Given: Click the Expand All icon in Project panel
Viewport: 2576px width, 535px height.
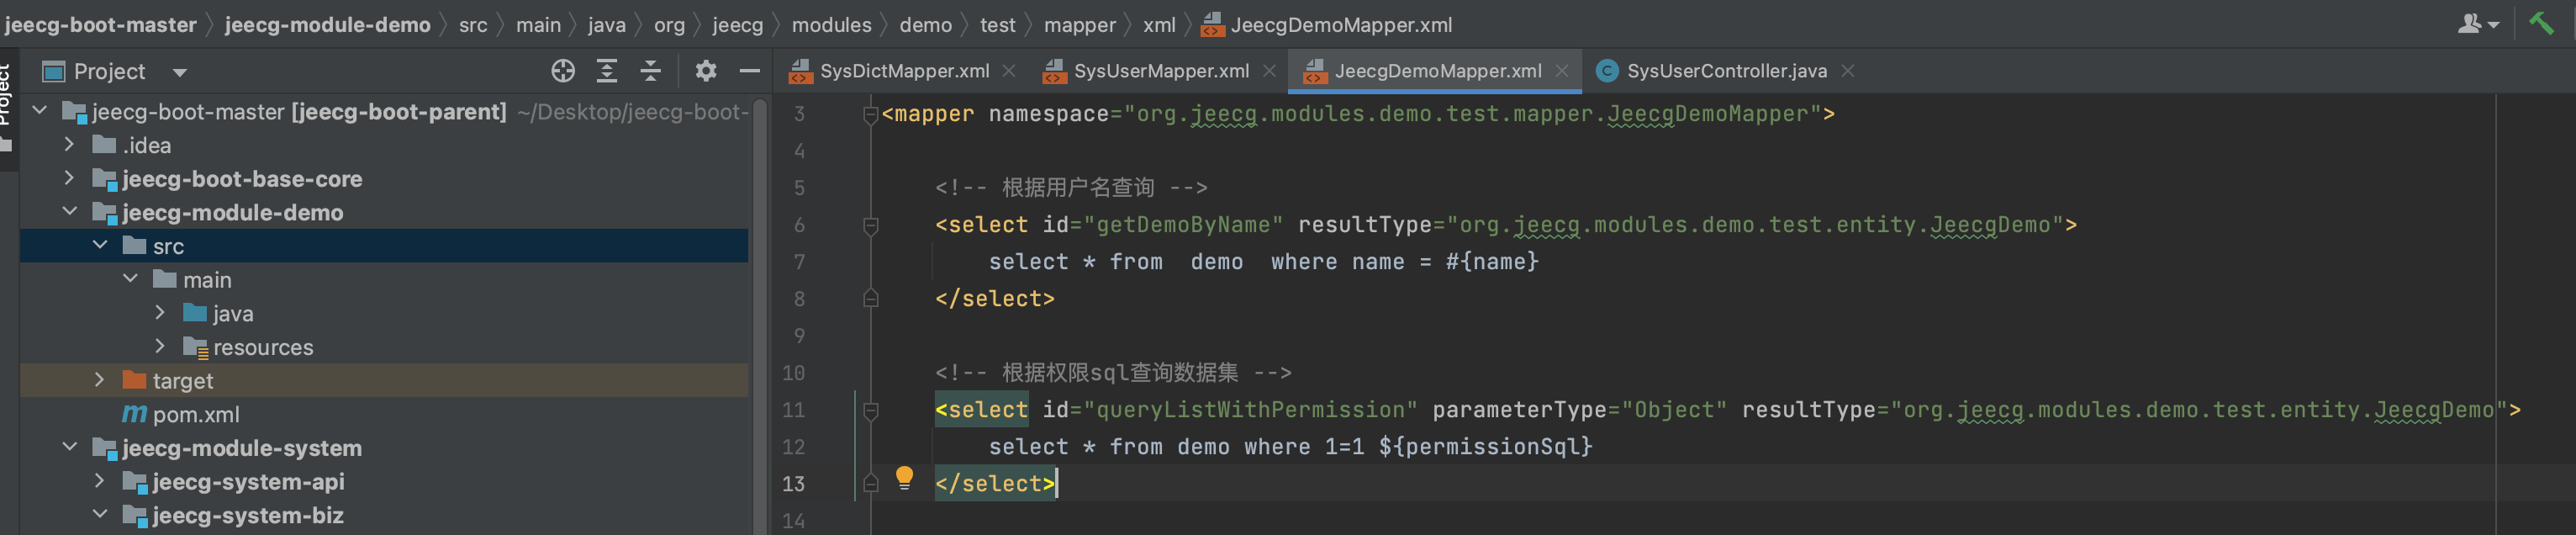Looking at the screenshot, I should [607, 71].
